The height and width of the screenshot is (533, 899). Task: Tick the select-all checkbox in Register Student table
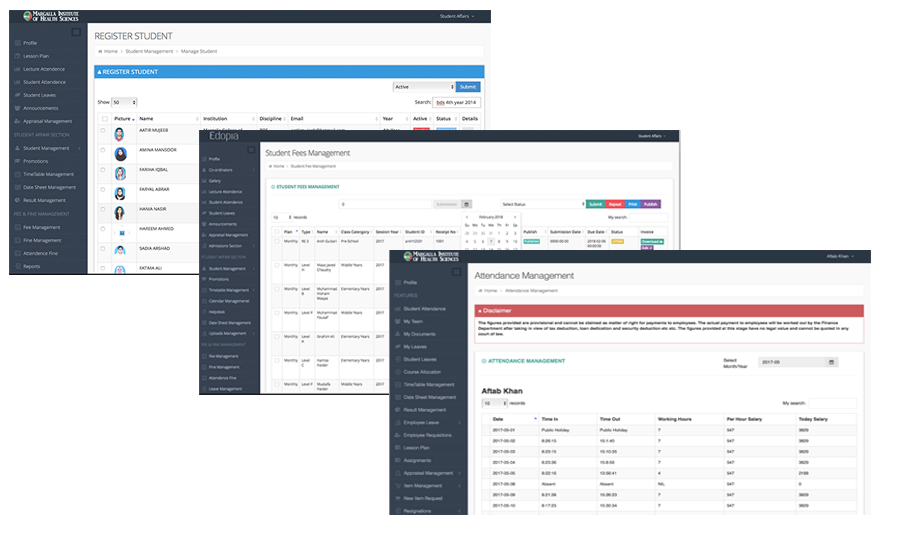[x=104, y=118]
